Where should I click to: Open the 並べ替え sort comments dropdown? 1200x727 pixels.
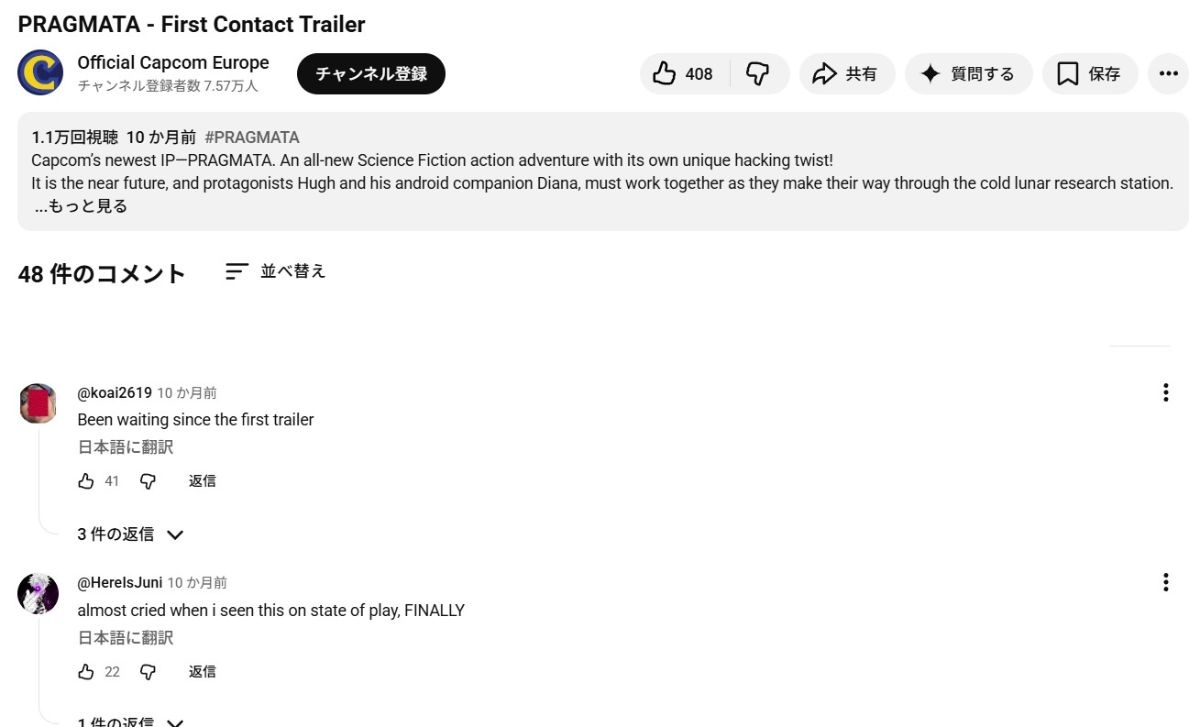276,271
